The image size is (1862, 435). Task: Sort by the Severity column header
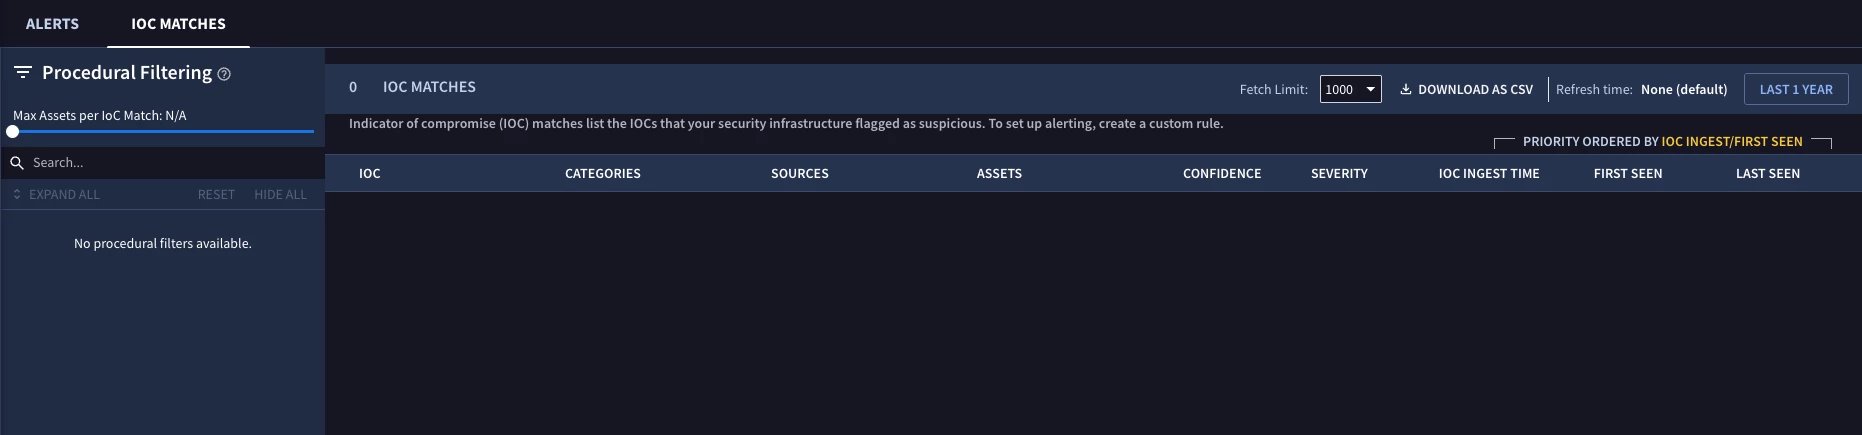pyautogui.click(x=1339, y=174)
